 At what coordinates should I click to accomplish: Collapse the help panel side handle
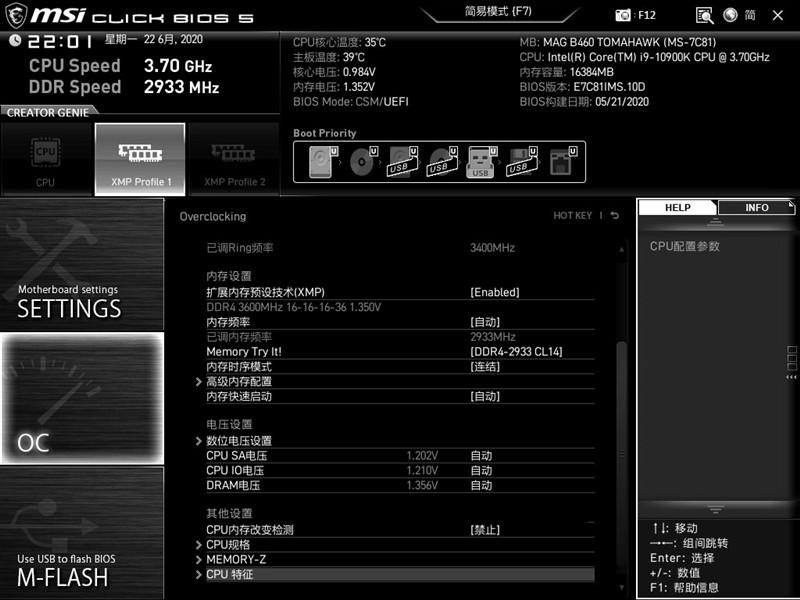791,363
